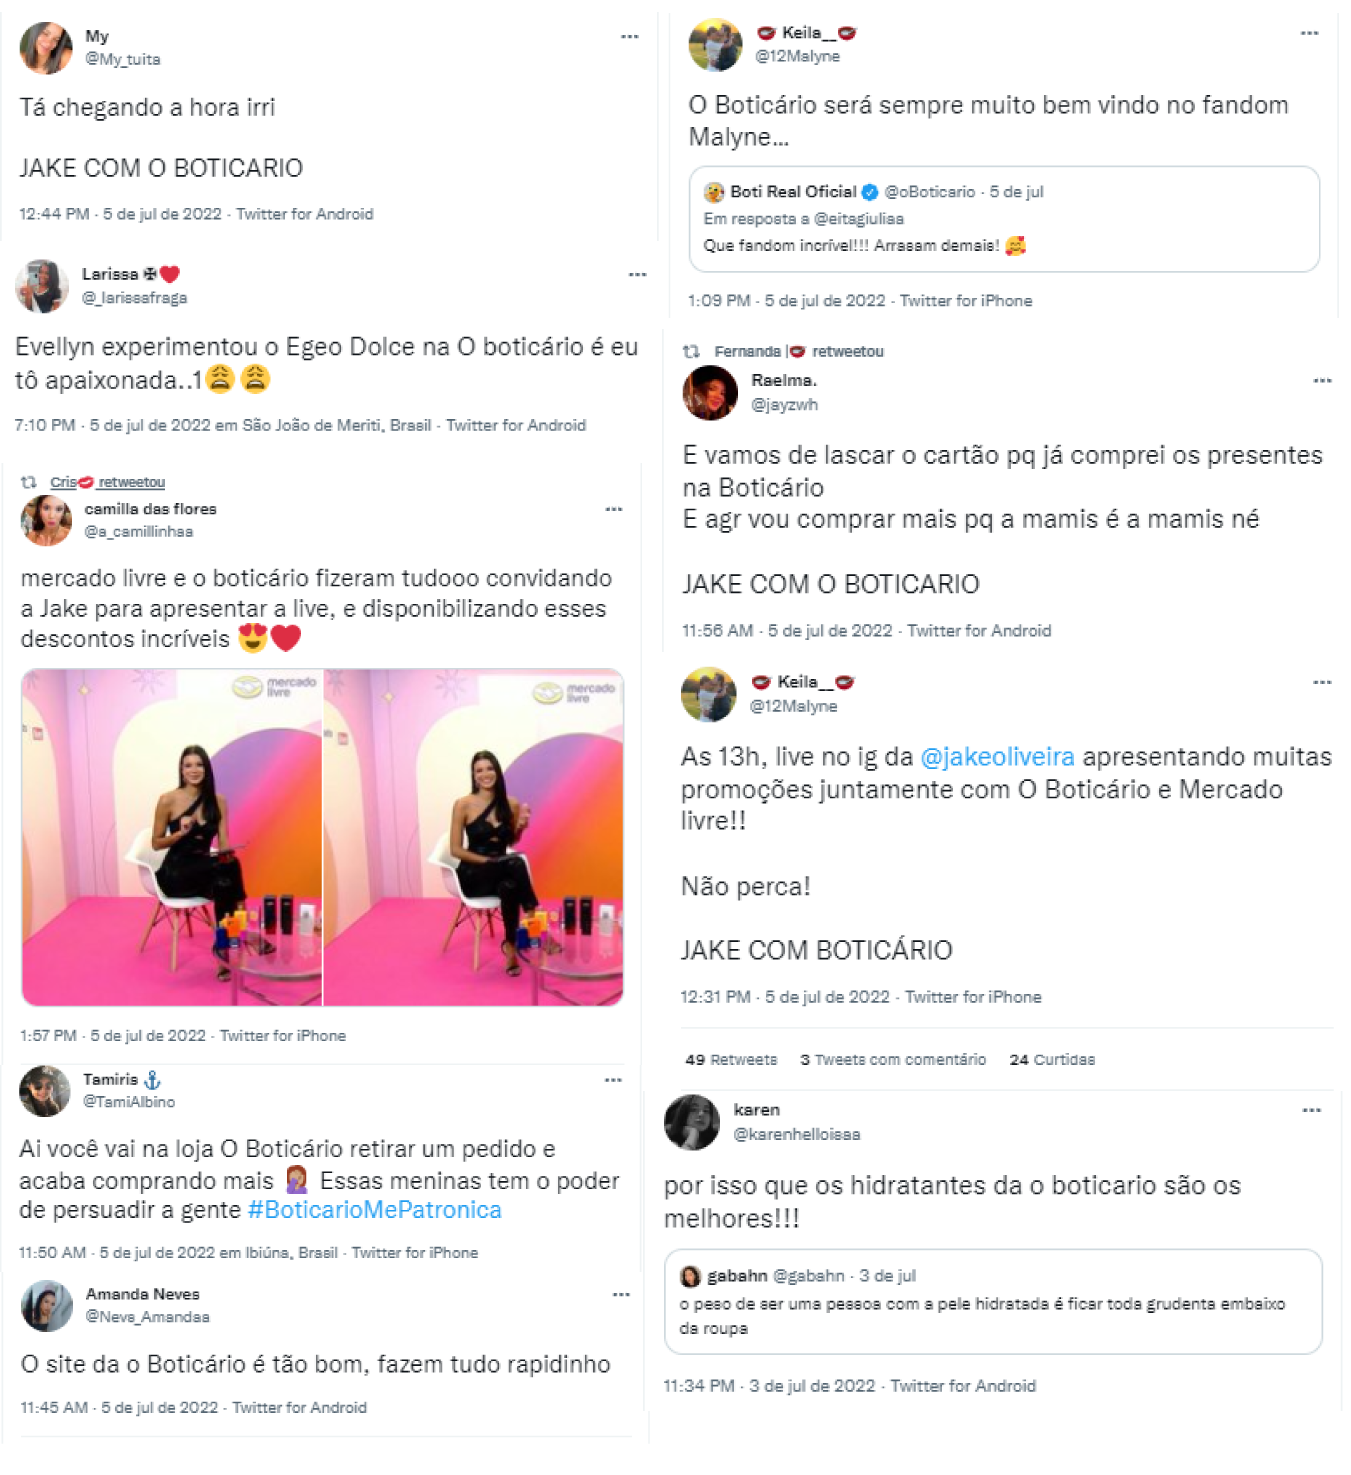Open more options on Larissa's tweet
The height and width of the screenshot is (1475, 1351).
(637, 274)
